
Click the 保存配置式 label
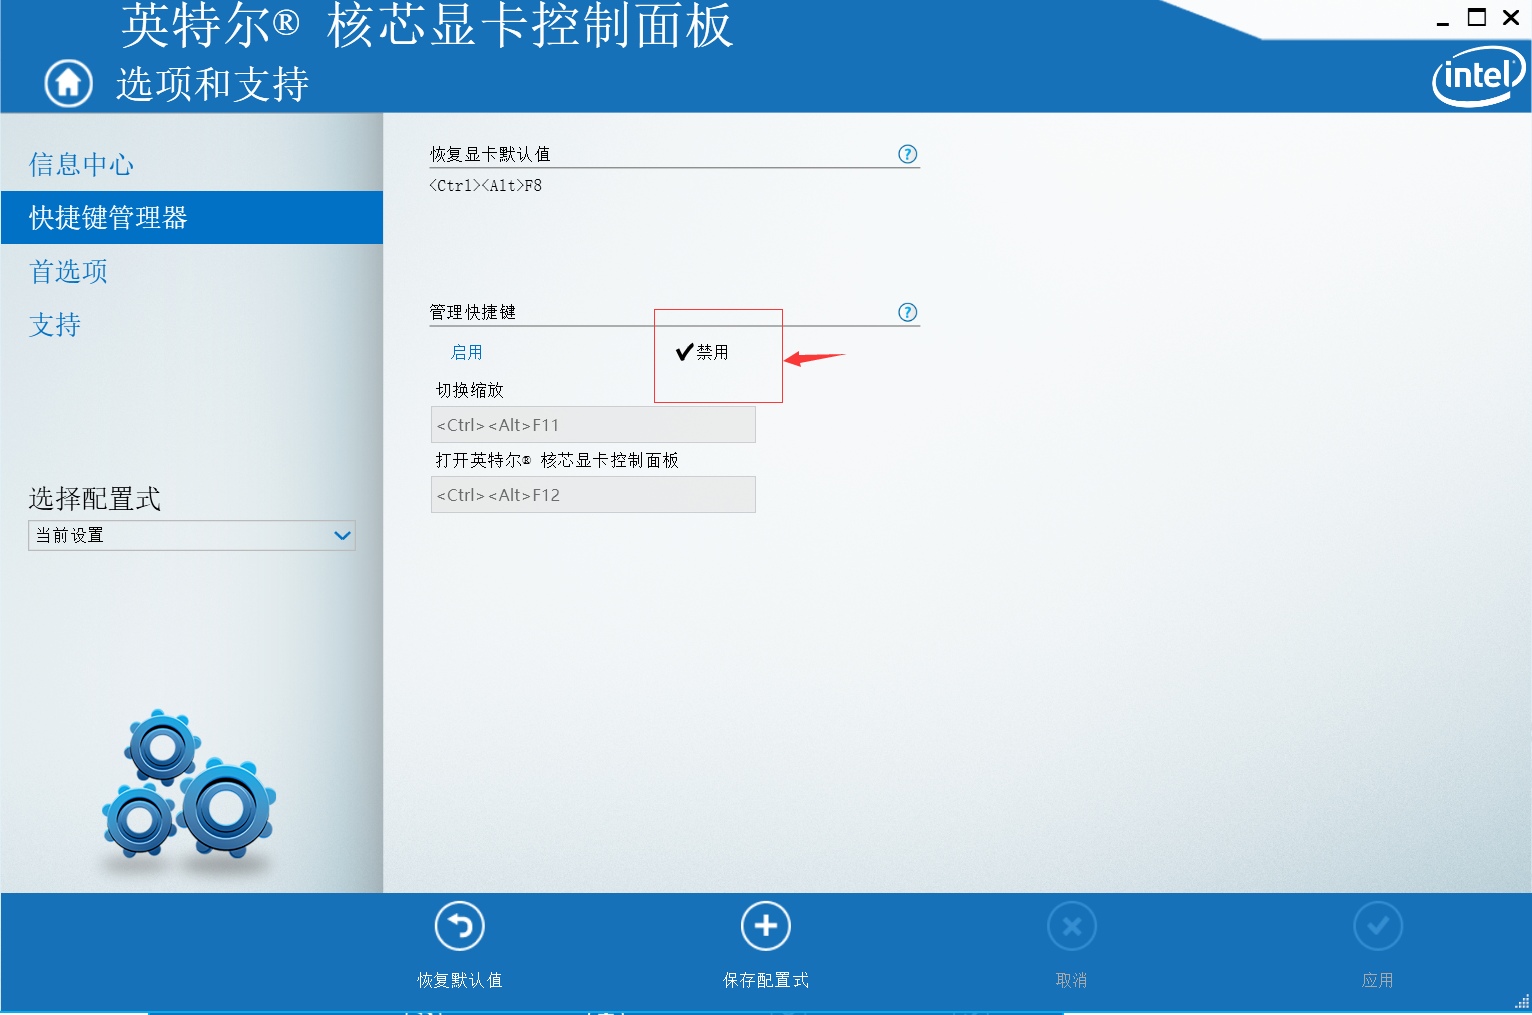(766, 981)
